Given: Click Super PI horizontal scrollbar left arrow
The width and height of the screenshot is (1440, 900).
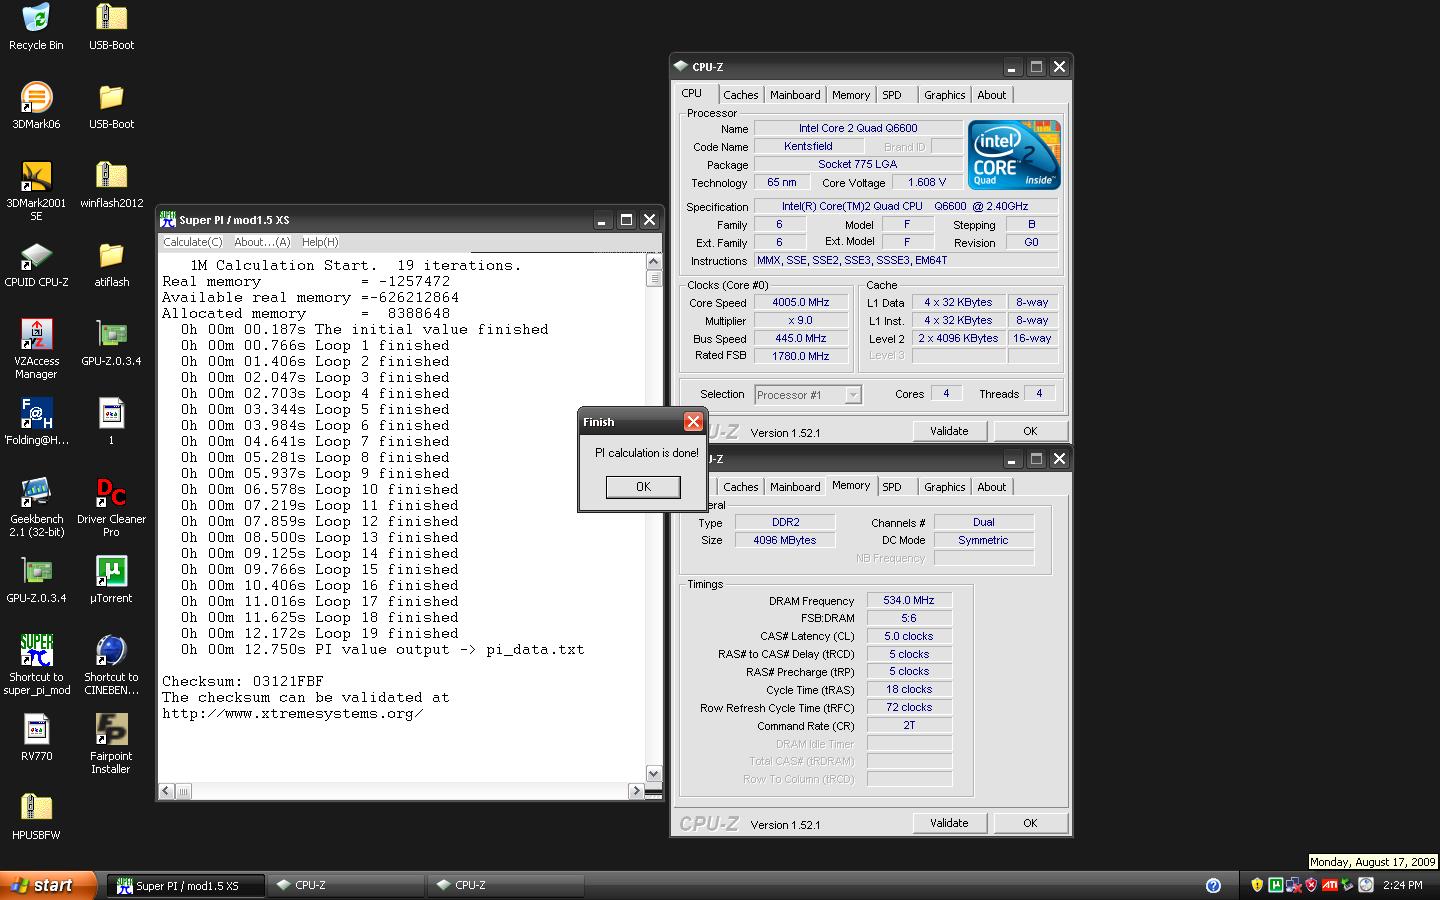Looking at the screenshot, I should coord(168,791).
